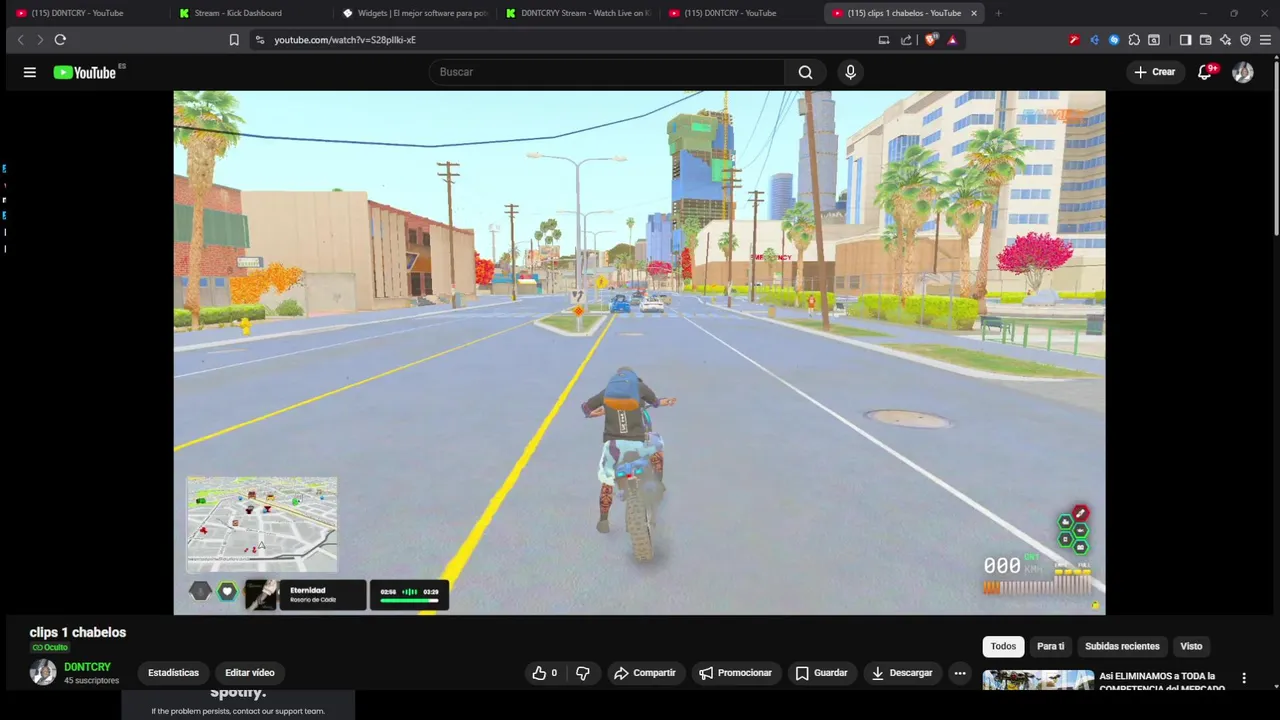Open browser main menu
The image size is (1280, 720).
(1265, 40)
